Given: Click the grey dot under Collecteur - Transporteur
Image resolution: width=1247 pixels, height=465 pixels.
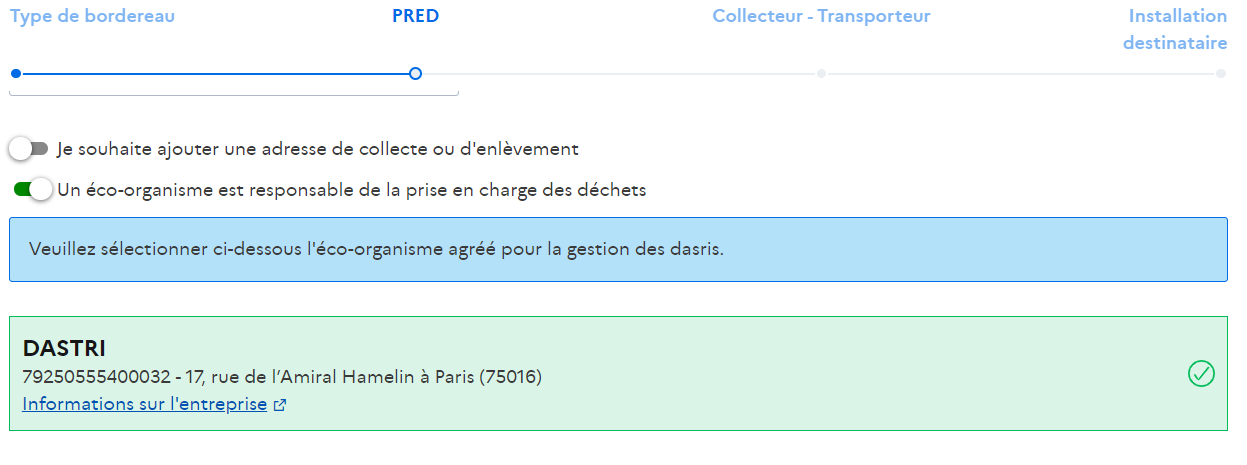Looking at the screenshot, I should [821, 73].
